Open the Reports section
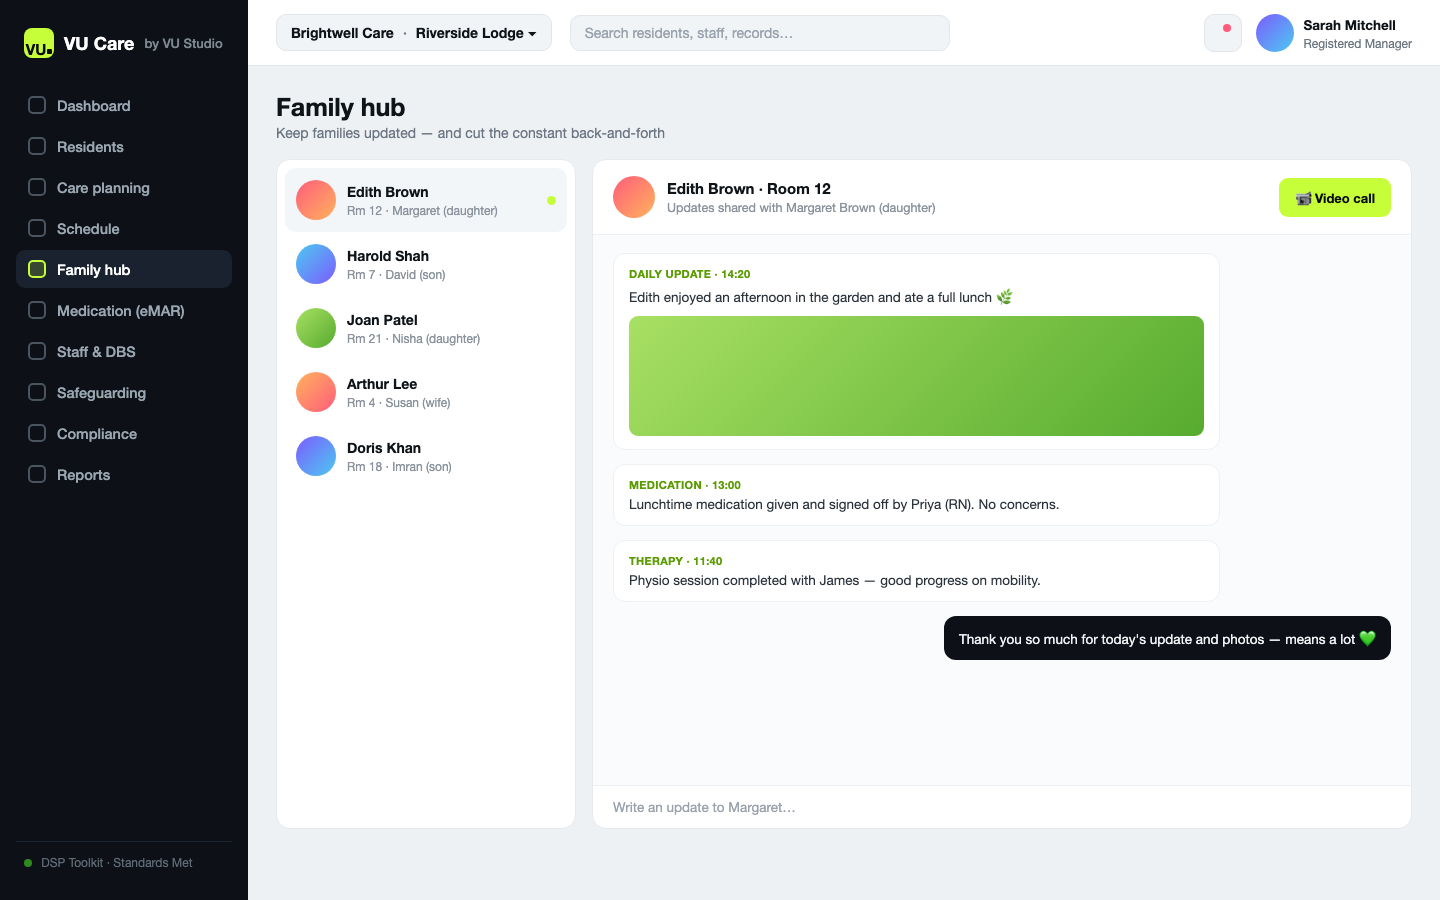The width and height of the screenshot is (1440, 900). (x=124, y=474)
